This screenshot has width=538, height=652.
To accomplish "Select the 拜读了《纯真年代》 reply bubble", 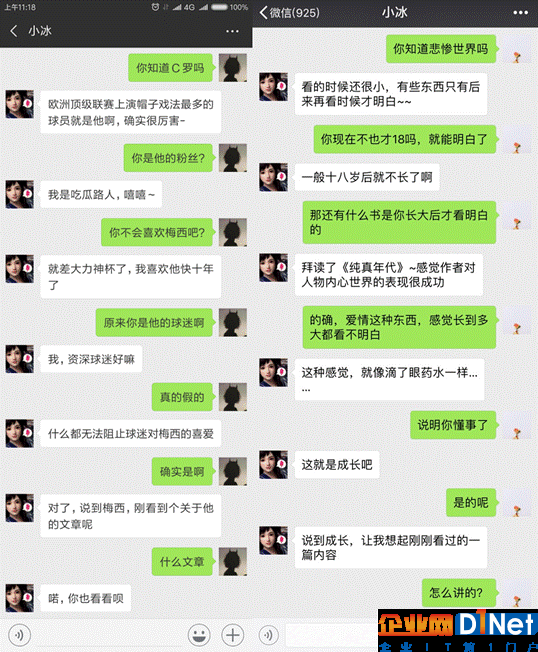I will pyautogui.click(x=389, y=274).
